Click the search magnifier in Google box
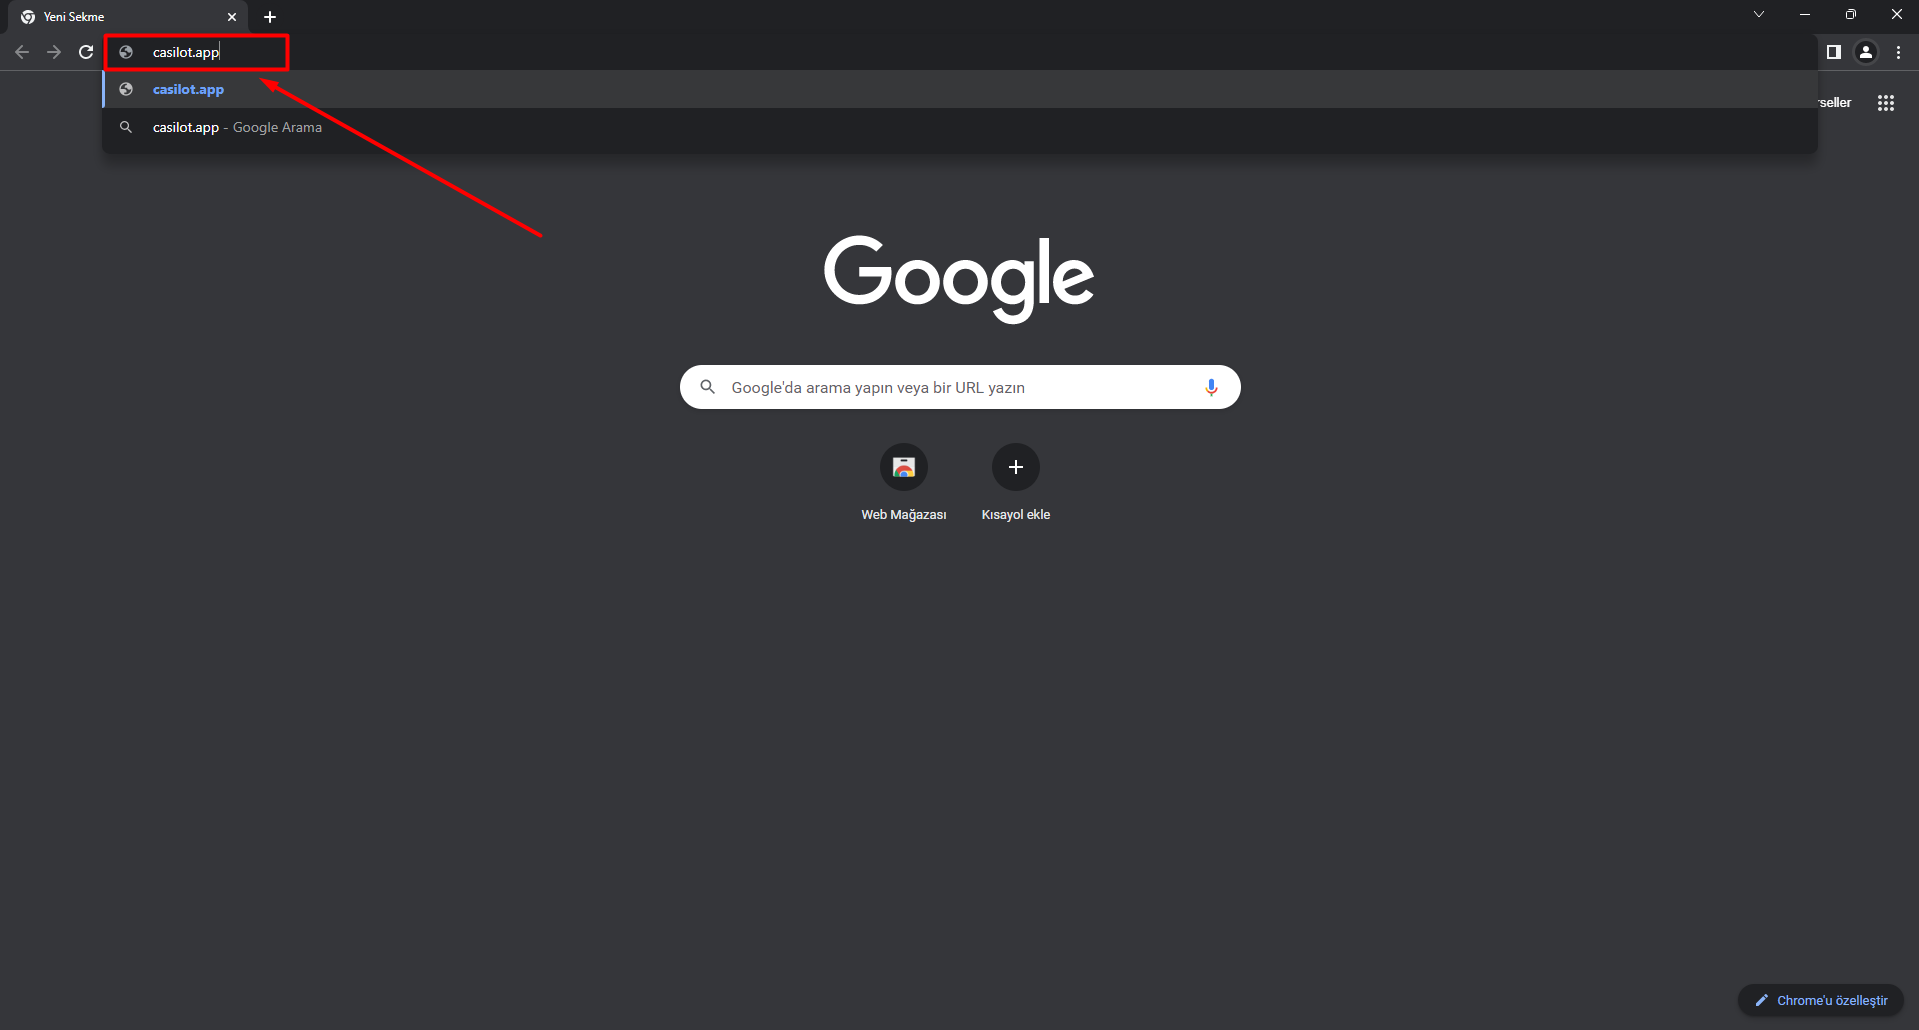1919x1030 pixels. (x=707, y=387)
